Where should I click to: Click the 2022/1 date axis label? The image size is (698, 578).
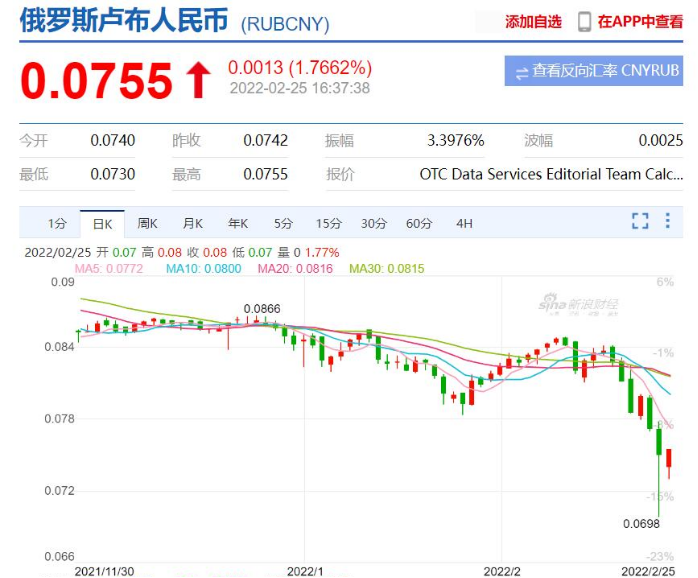(305, 571)
